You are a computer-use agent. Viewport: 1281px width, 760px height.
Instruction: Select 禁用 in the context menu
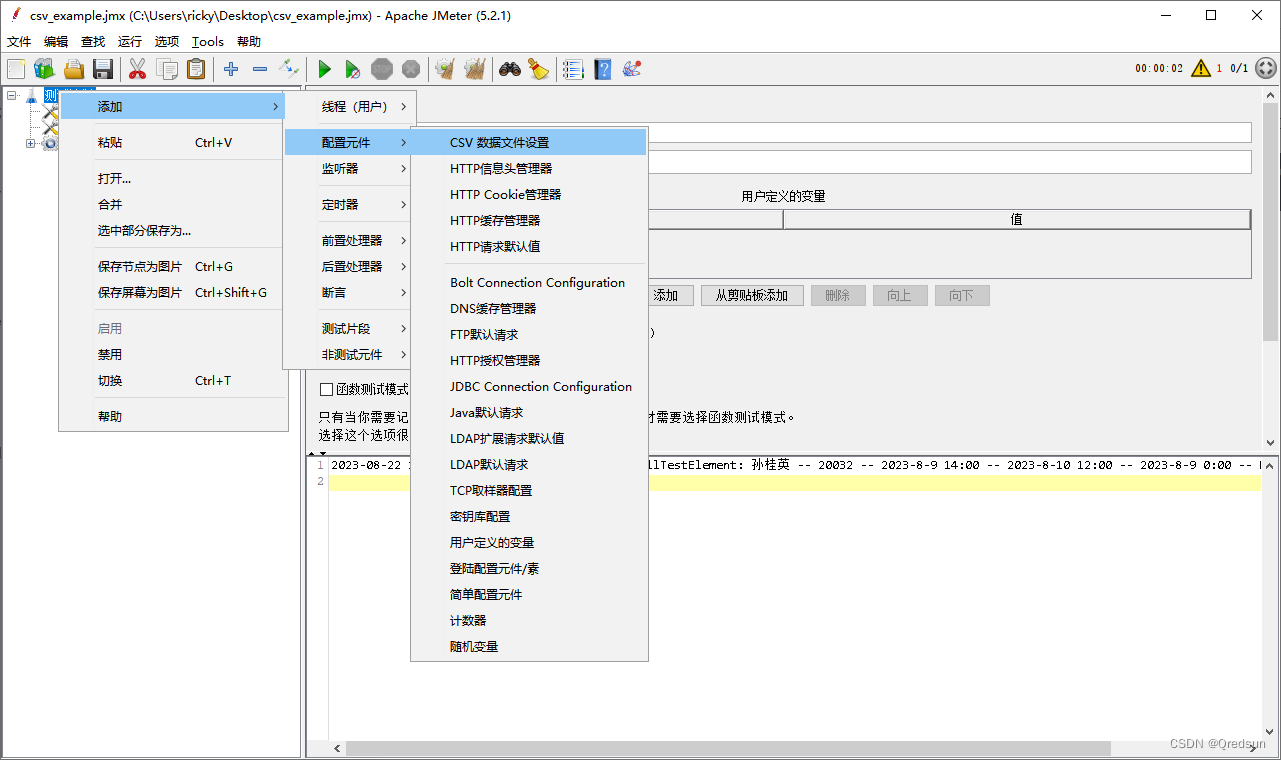tap(173, 355)
